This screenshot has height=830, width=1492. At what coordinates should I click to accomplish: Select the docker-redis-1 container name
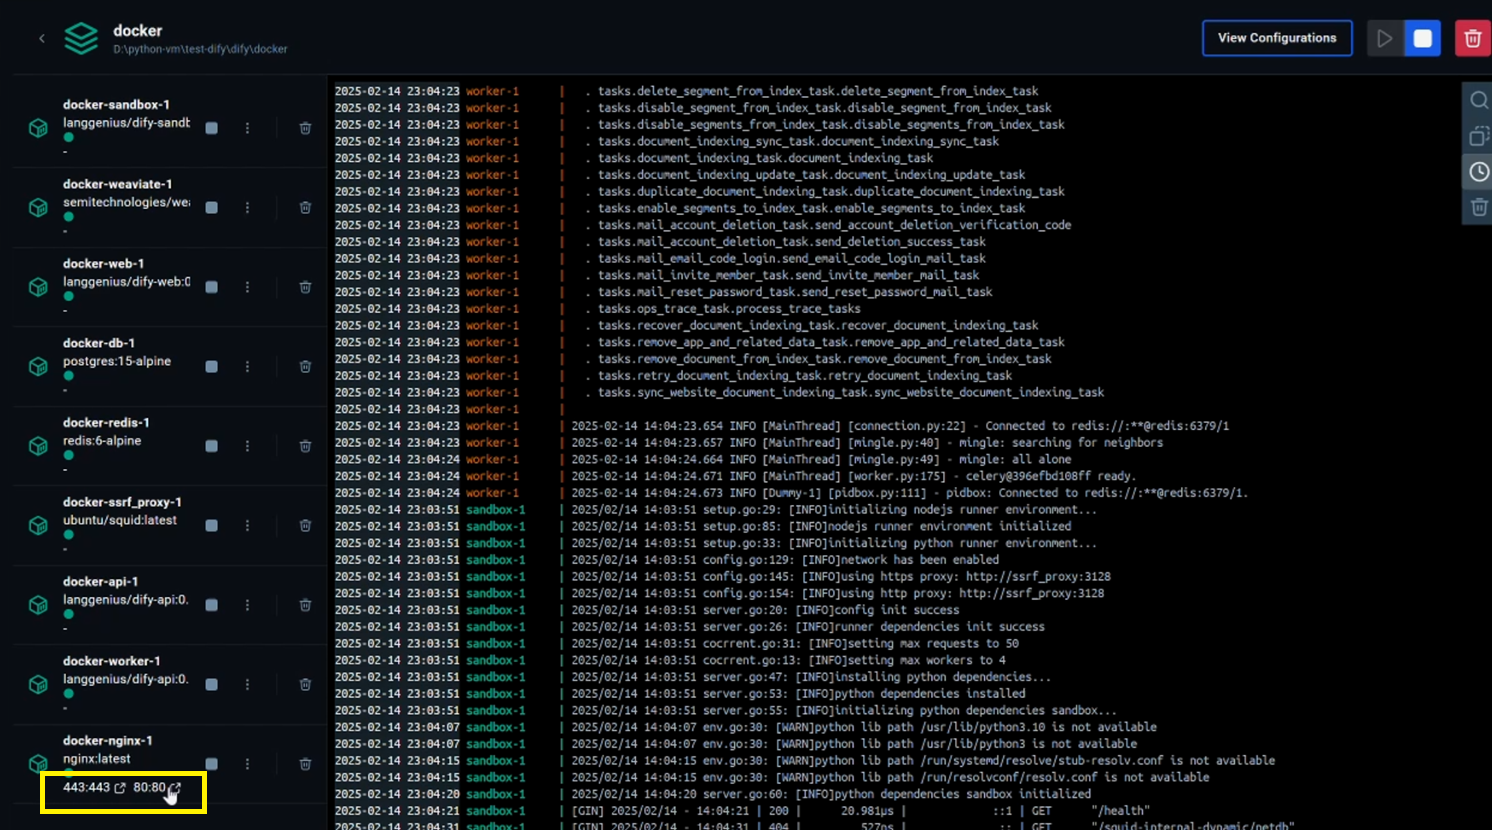click(x=106, y=422)
